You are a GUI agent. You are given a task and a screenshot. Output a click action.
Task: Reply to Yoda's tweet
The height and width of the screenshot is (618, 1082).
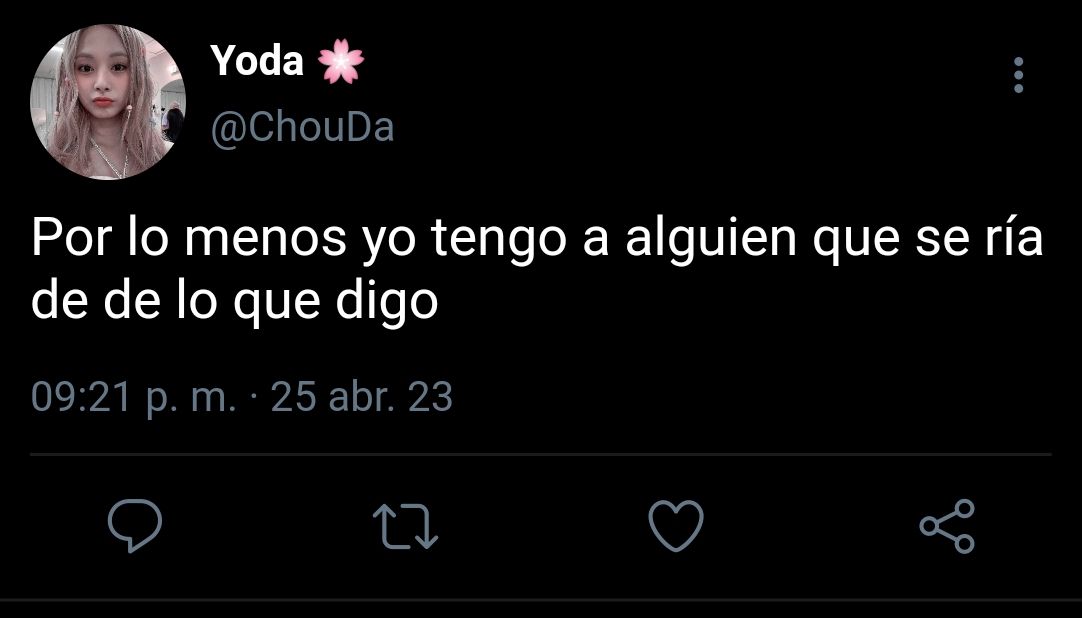[135, 526]
